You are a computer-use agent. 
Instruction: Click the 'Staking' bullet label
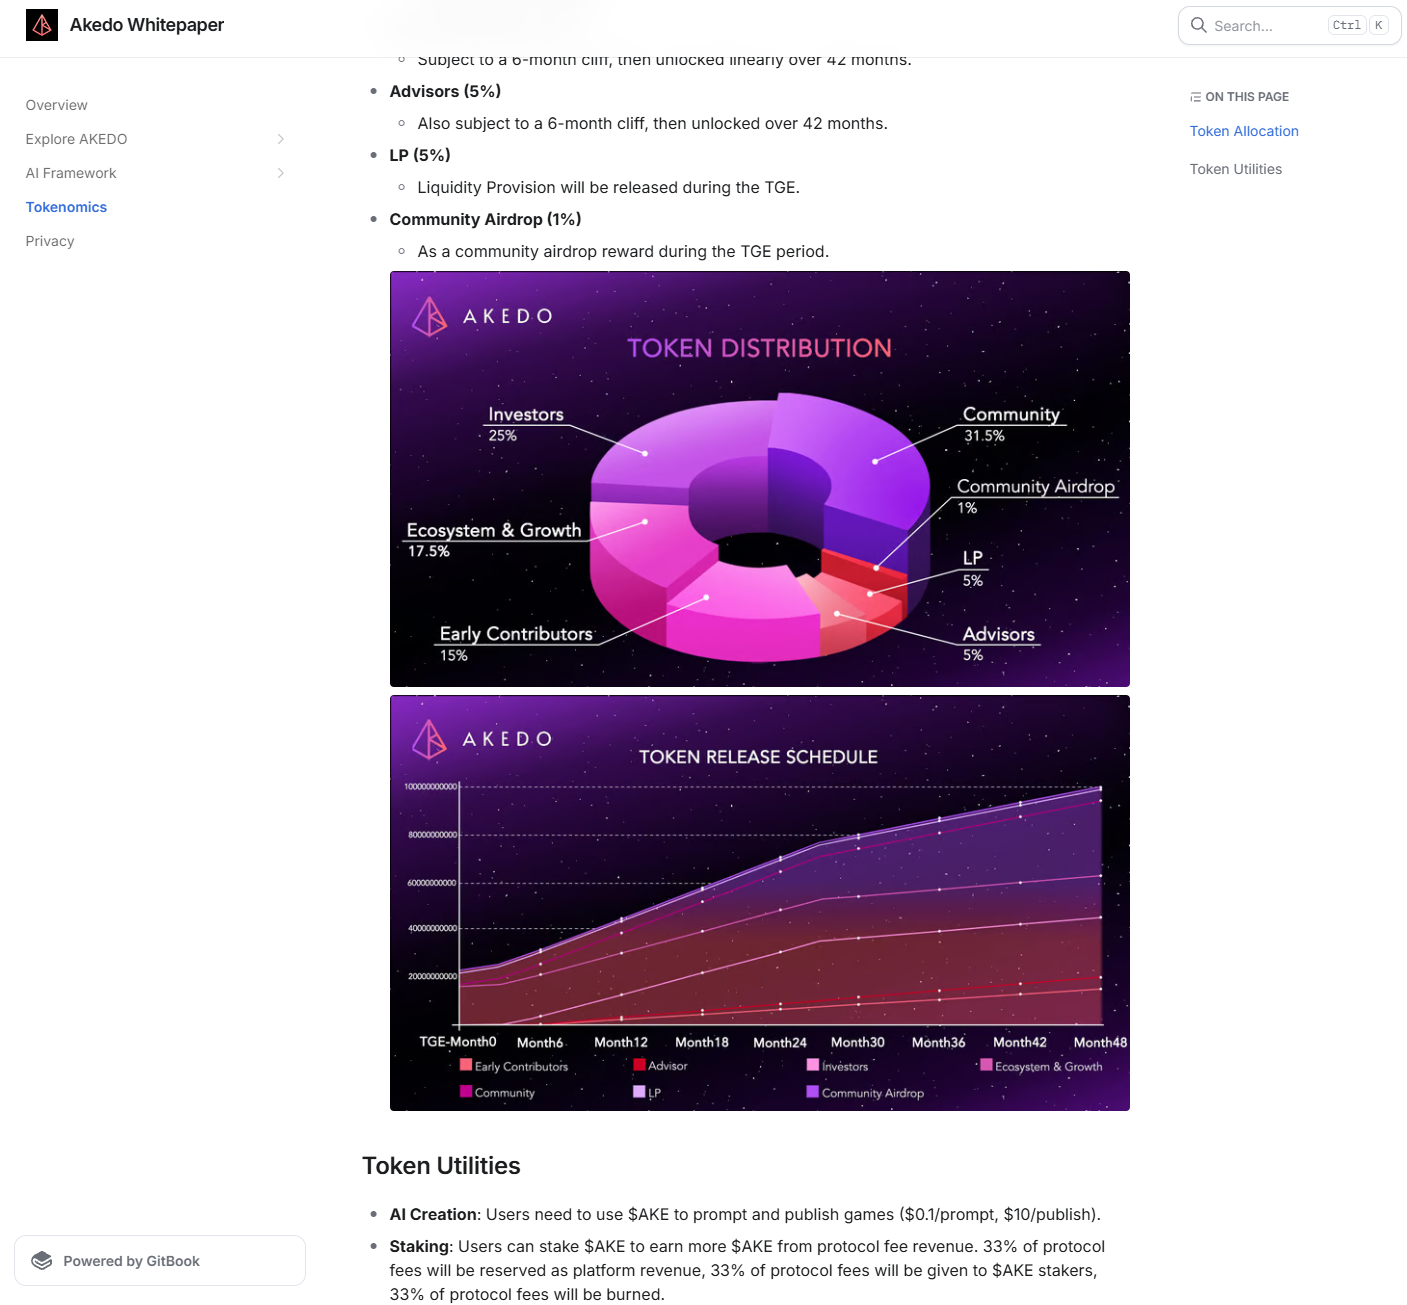click(x=419, y=1246)
